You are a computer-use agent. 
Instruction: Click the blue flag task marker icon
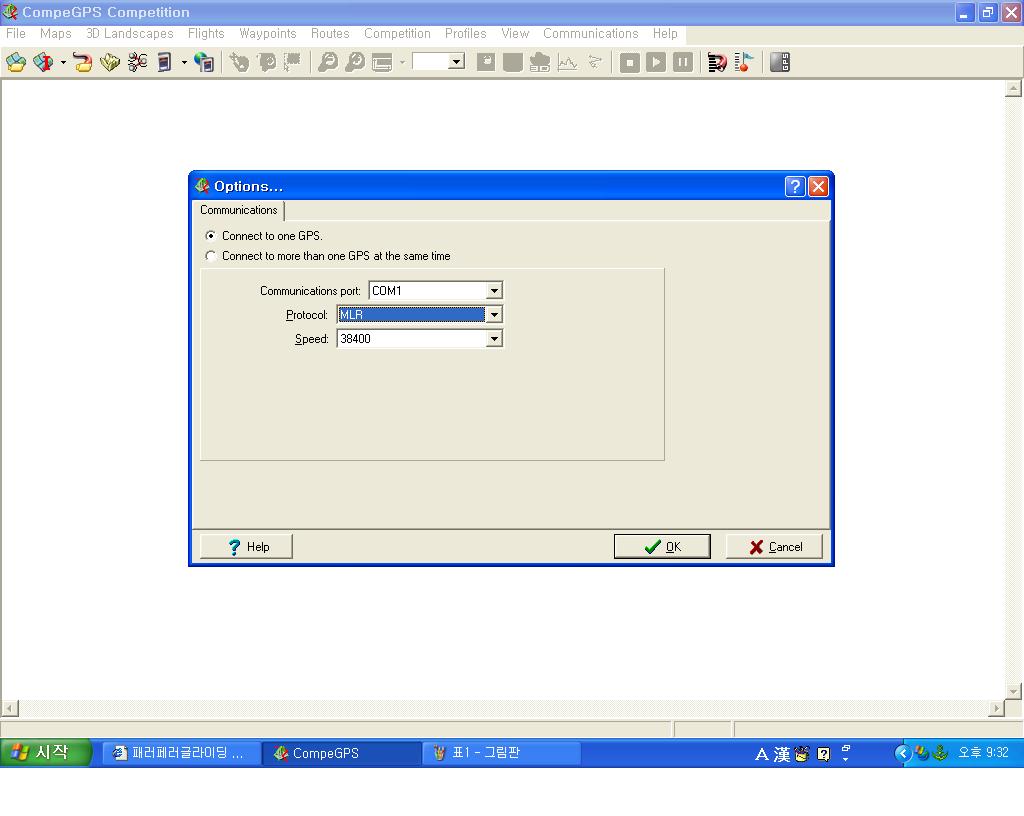click(744, 62)
